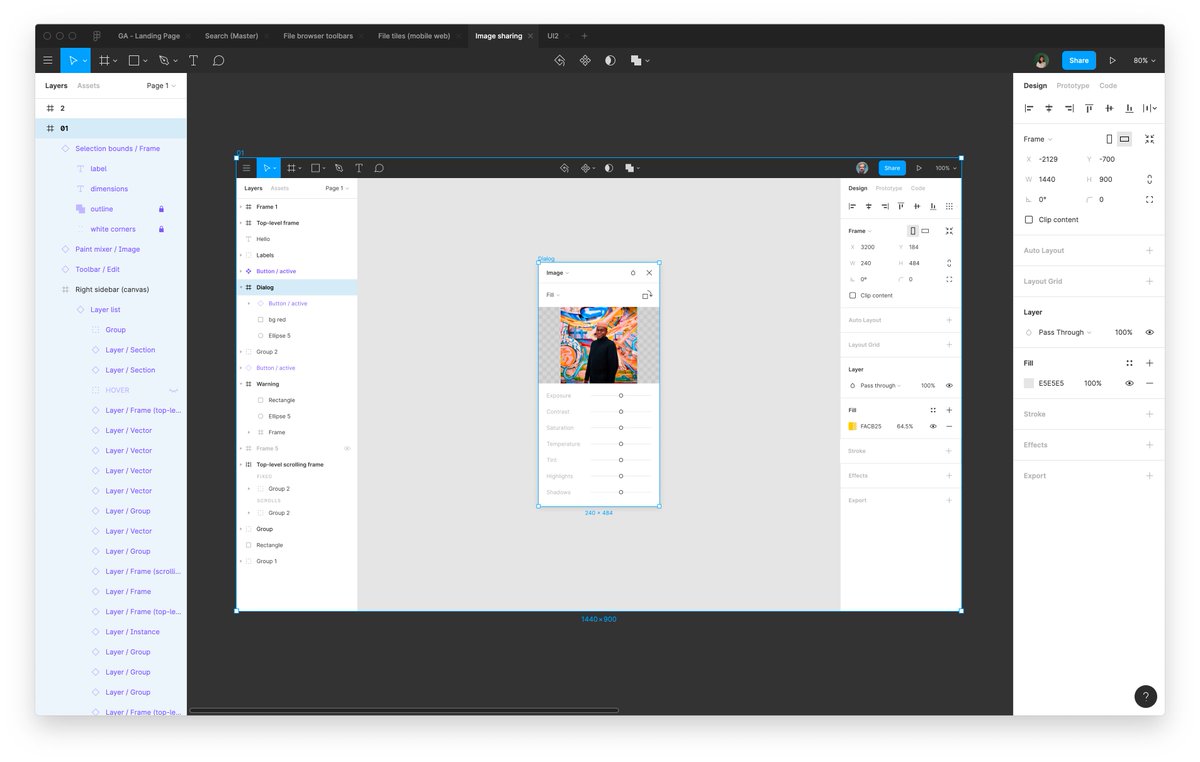Open the Assets tab next to the Layers tab

click(x=89, y=86)
